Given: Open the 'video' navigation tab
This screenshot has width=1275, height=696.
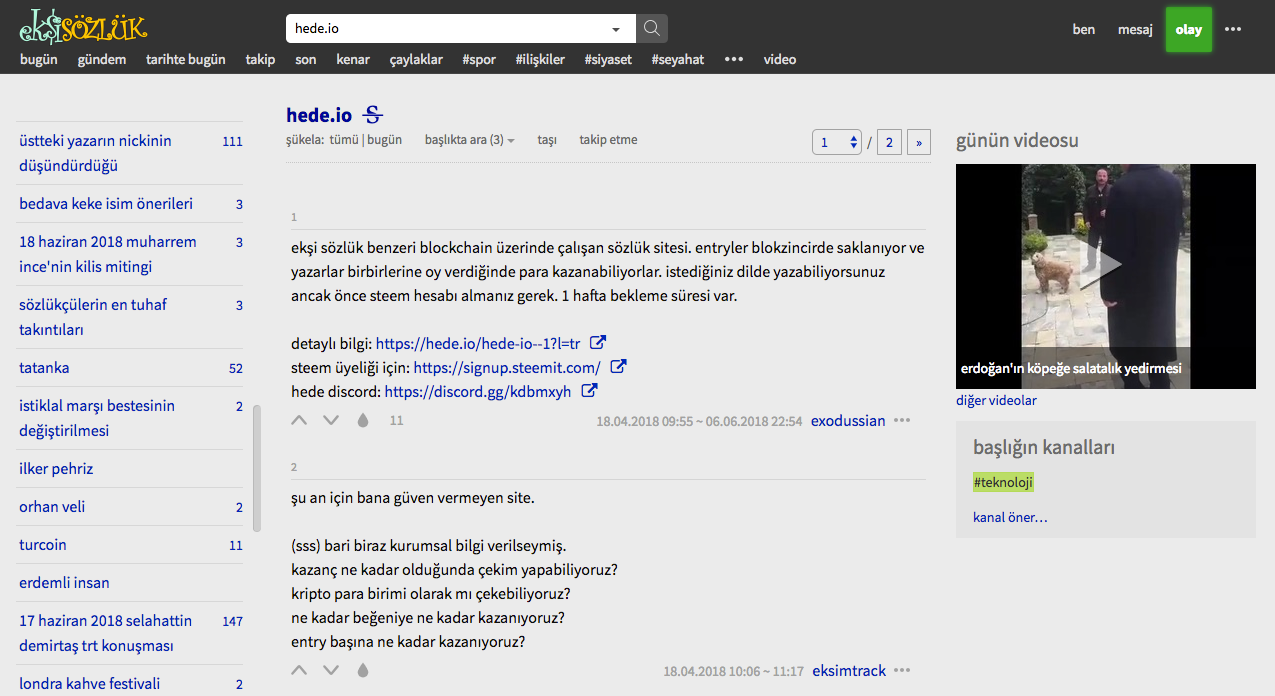Looking at the screenshot, I should click(x=780, y=59).
